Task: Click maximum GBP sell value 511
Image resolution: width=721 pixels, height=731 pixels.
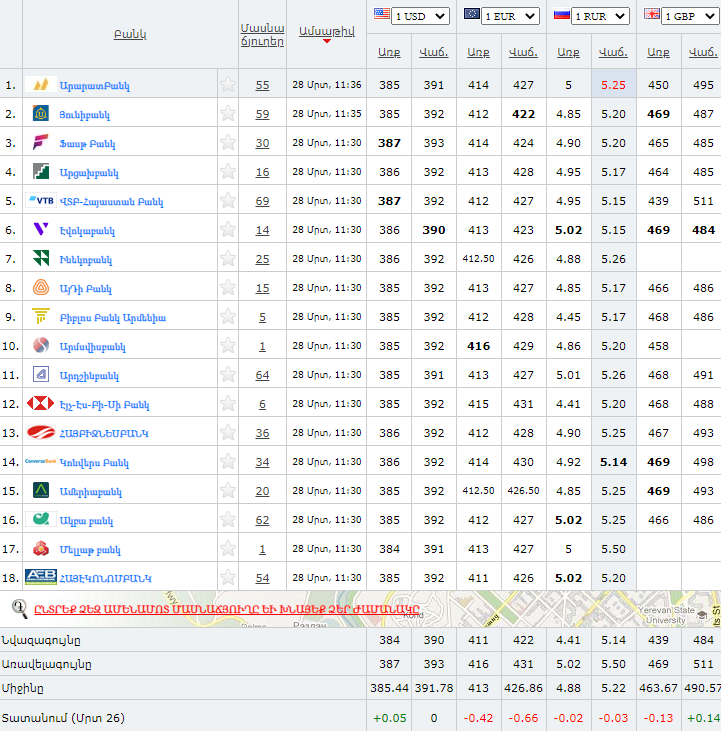Action: [703, 664]
